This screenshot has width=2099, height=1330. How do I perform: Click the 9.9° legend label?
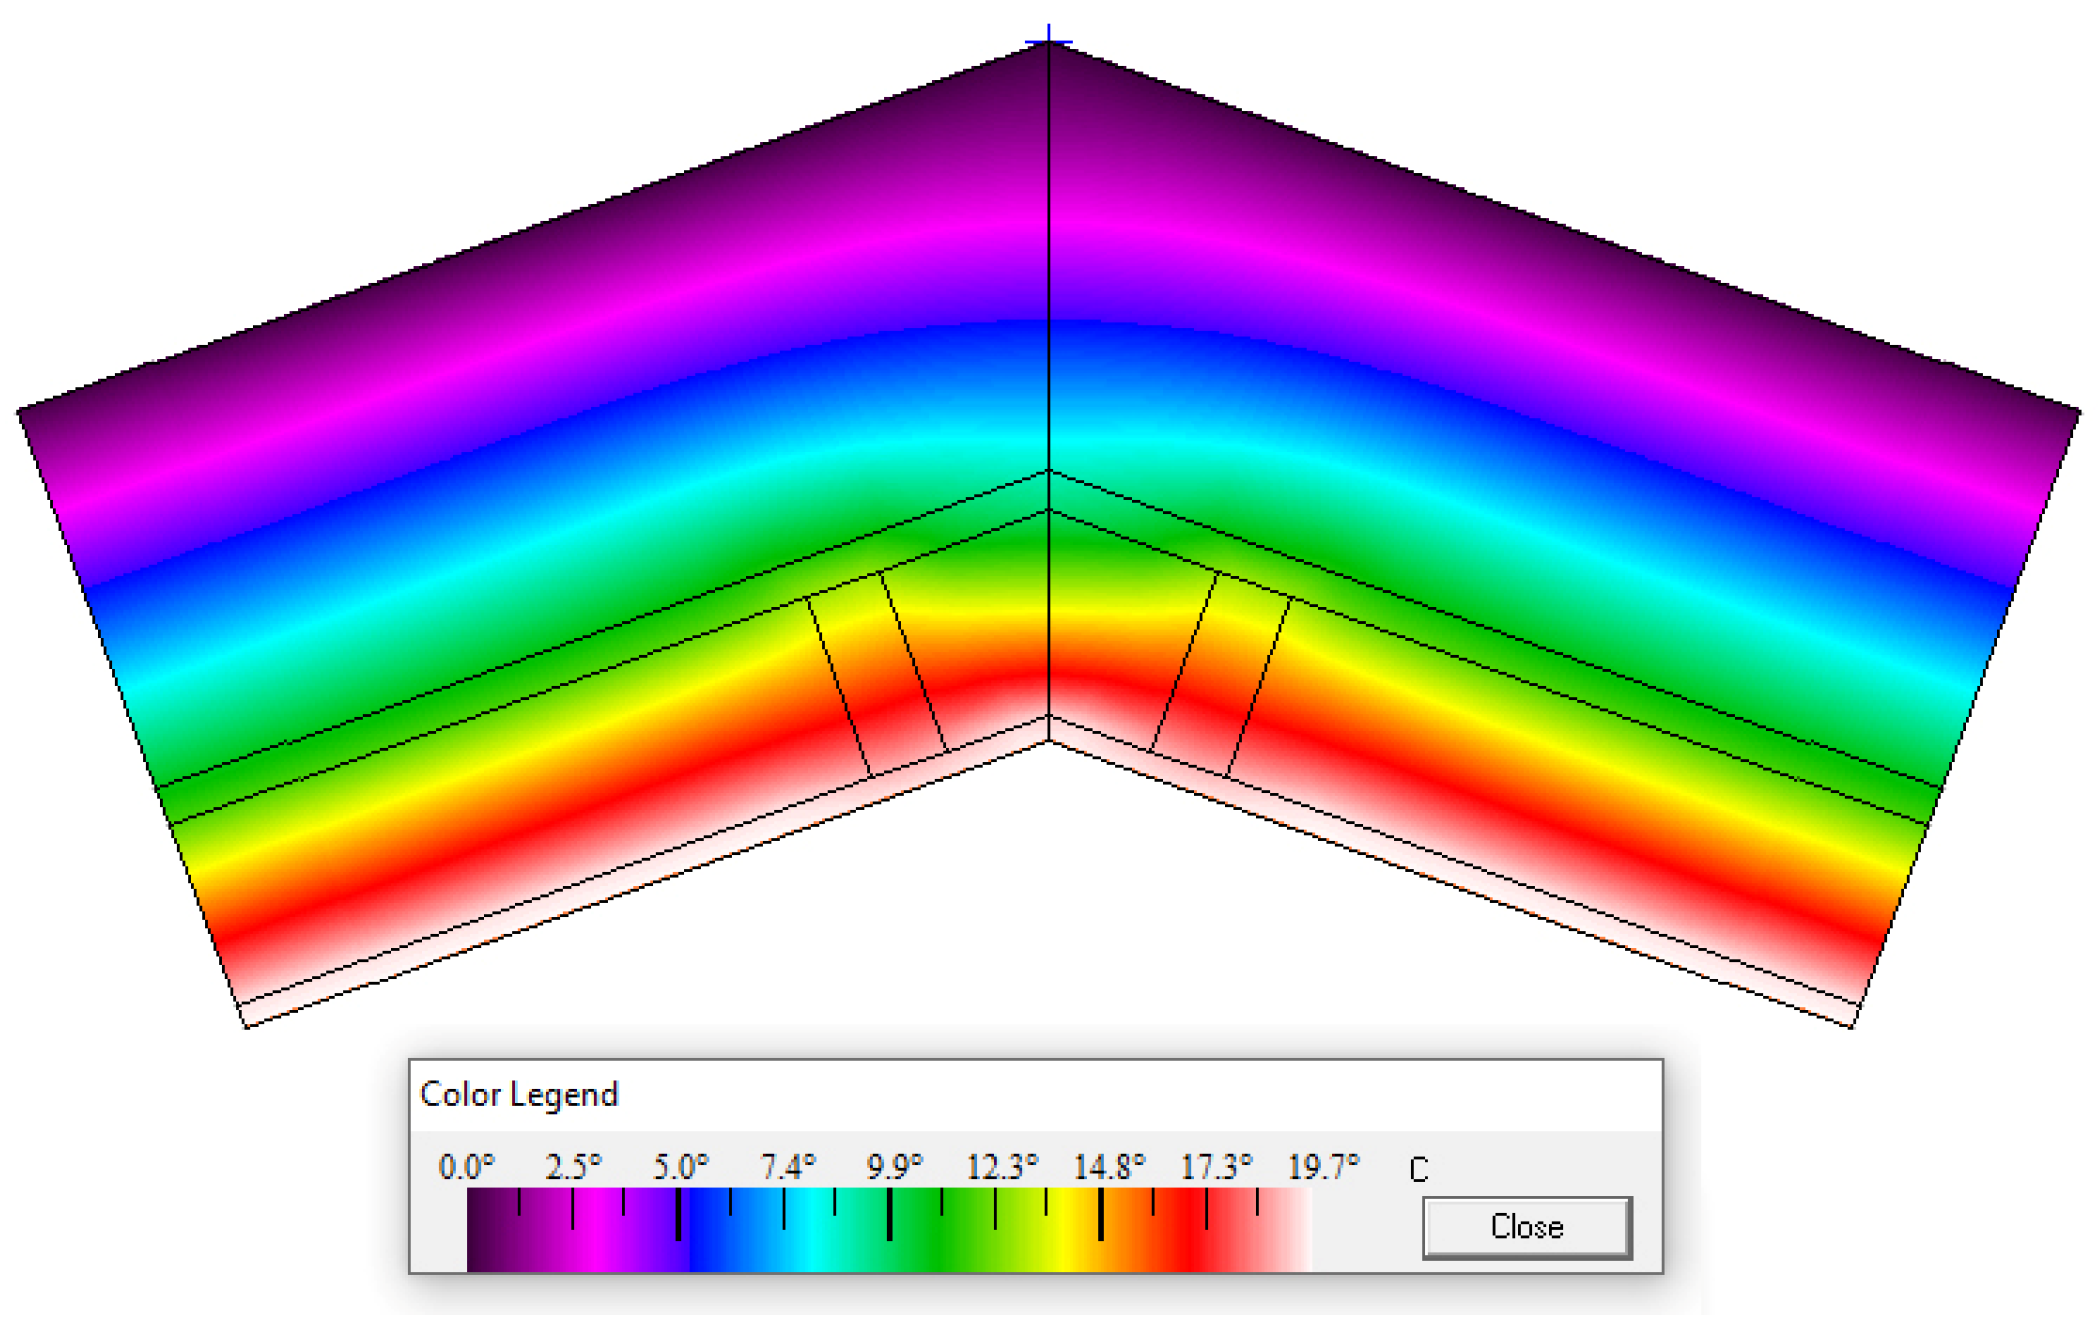click(894, 1167)
